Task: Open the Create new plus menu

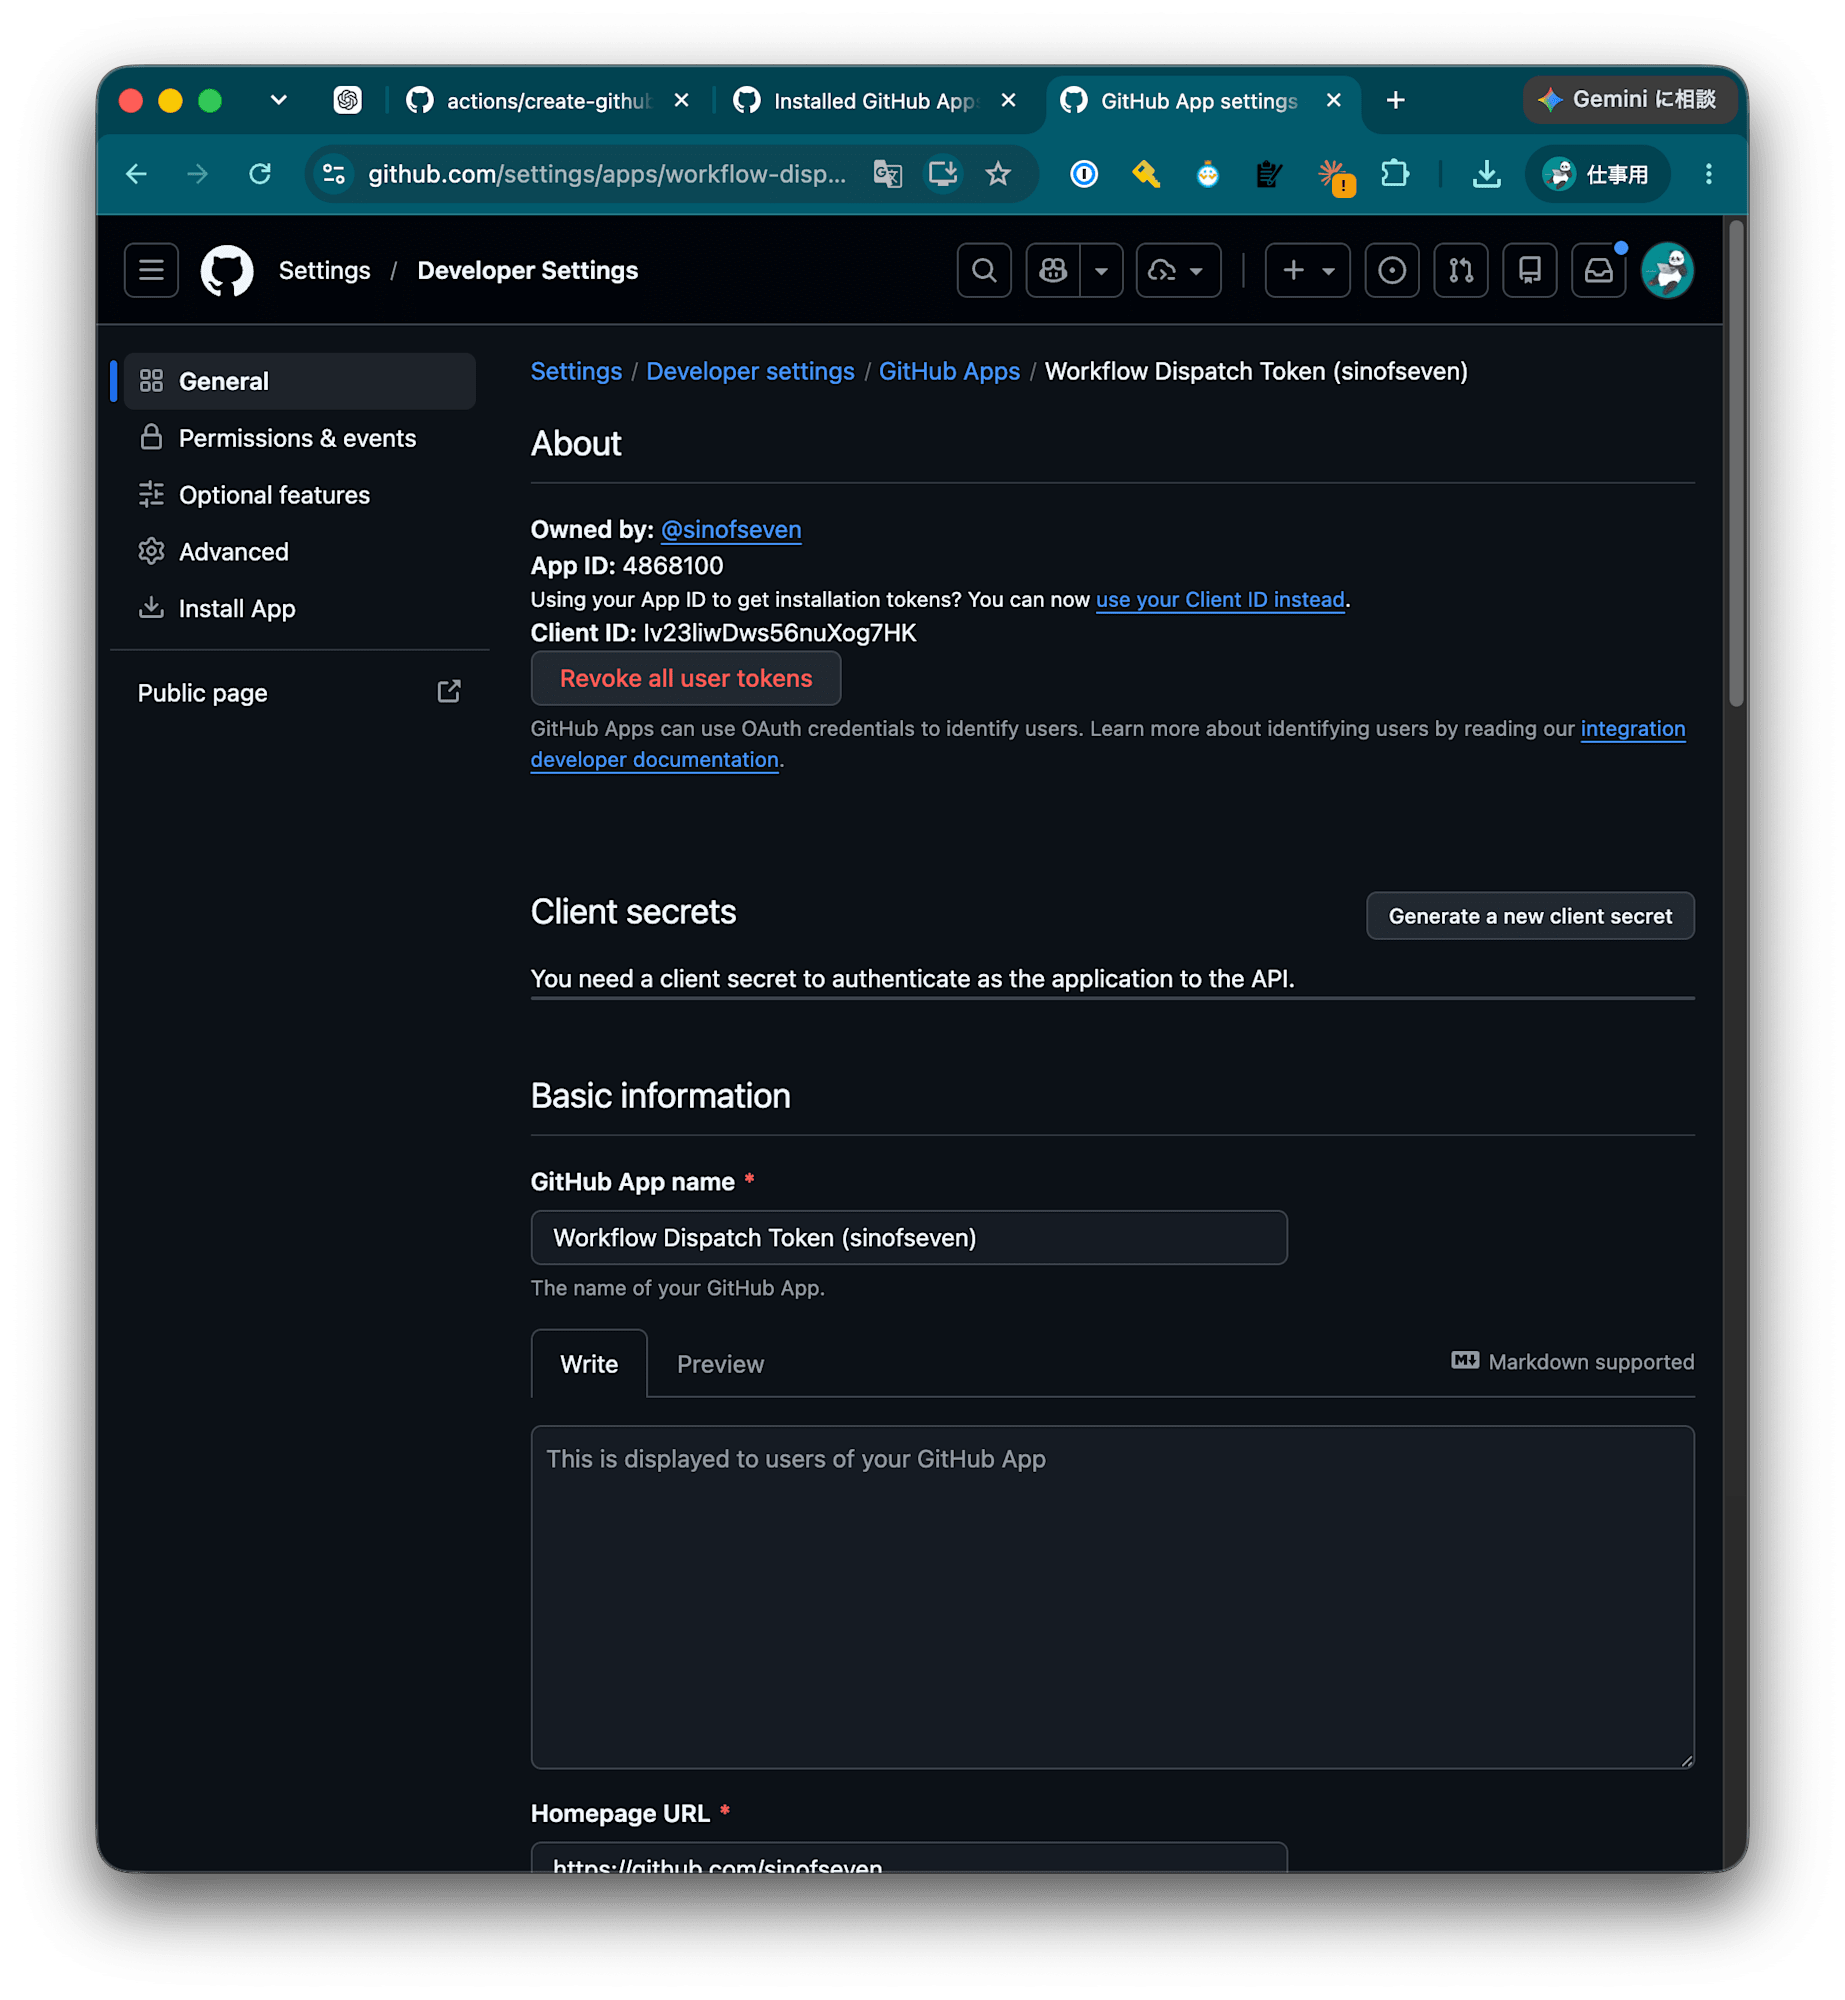Action: coord(1306,270)
